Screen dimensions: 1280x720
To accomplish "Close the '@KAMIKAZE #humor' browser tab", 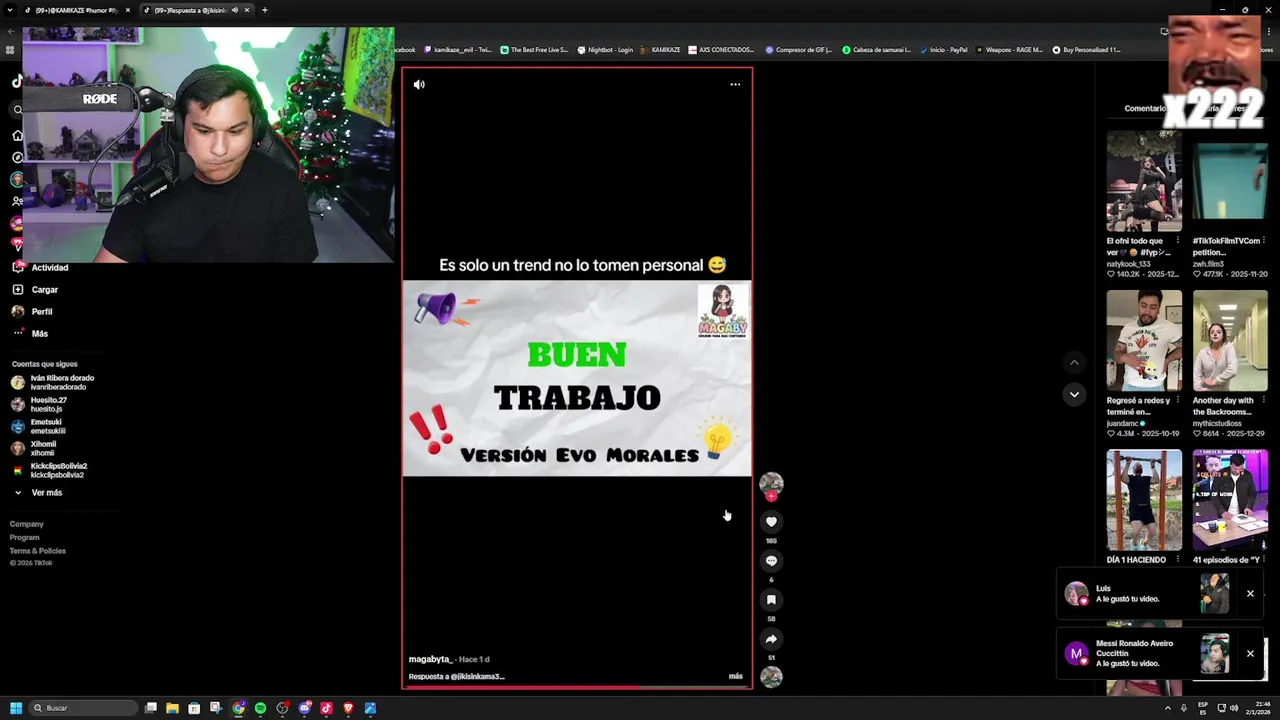I will click(128, 10).
